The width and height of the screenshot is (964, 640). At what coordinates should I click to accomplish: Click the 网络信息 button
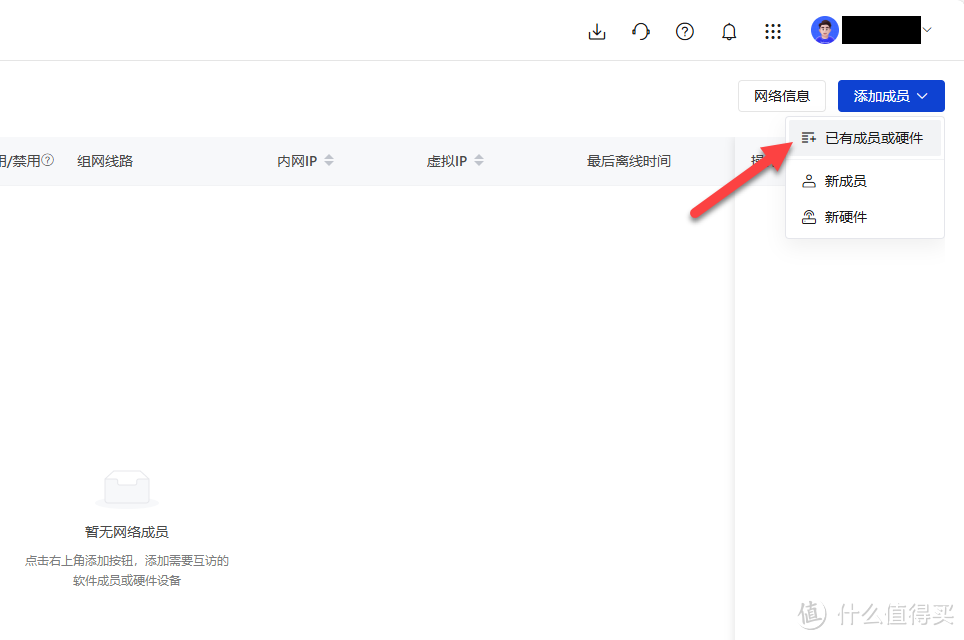(x=781, y=96)
